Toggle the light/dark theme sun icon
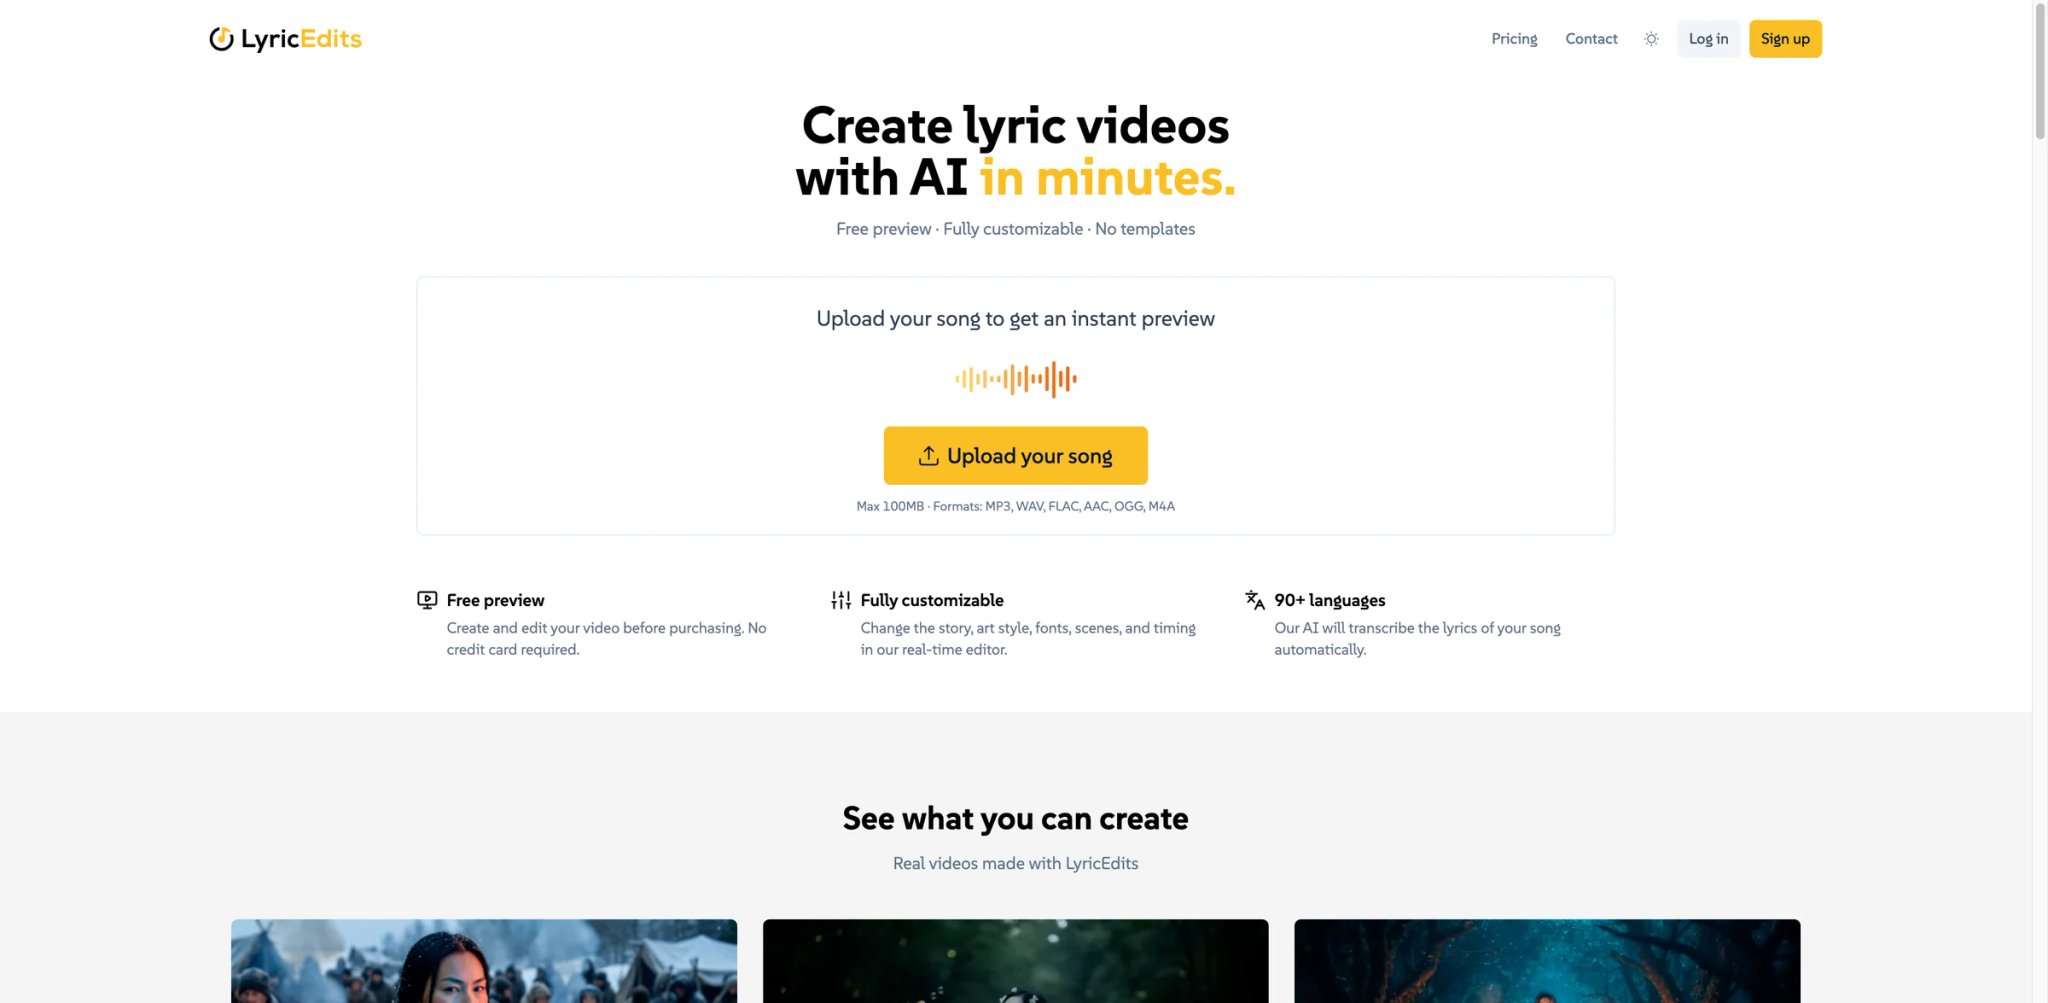Image resolution: width=2048 pixels, height=1003 pixels. pyautogui.click(x=1651, y=39)
